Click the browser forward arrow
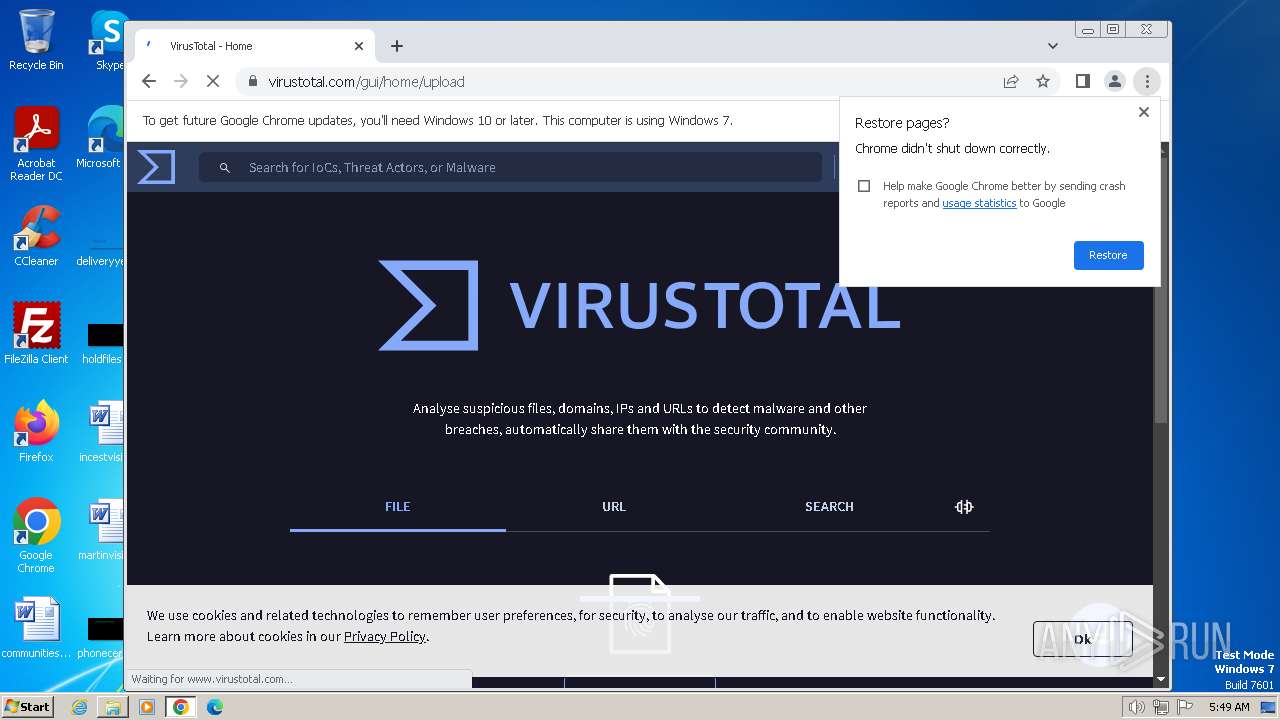Screen dimensions: 1280x720 click(181, 82)
